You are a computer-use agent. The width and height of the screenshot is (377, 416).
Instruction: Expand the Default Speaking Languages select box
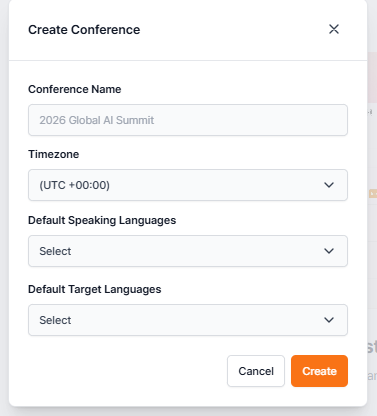pyautogui.click(x=188, y=251)
